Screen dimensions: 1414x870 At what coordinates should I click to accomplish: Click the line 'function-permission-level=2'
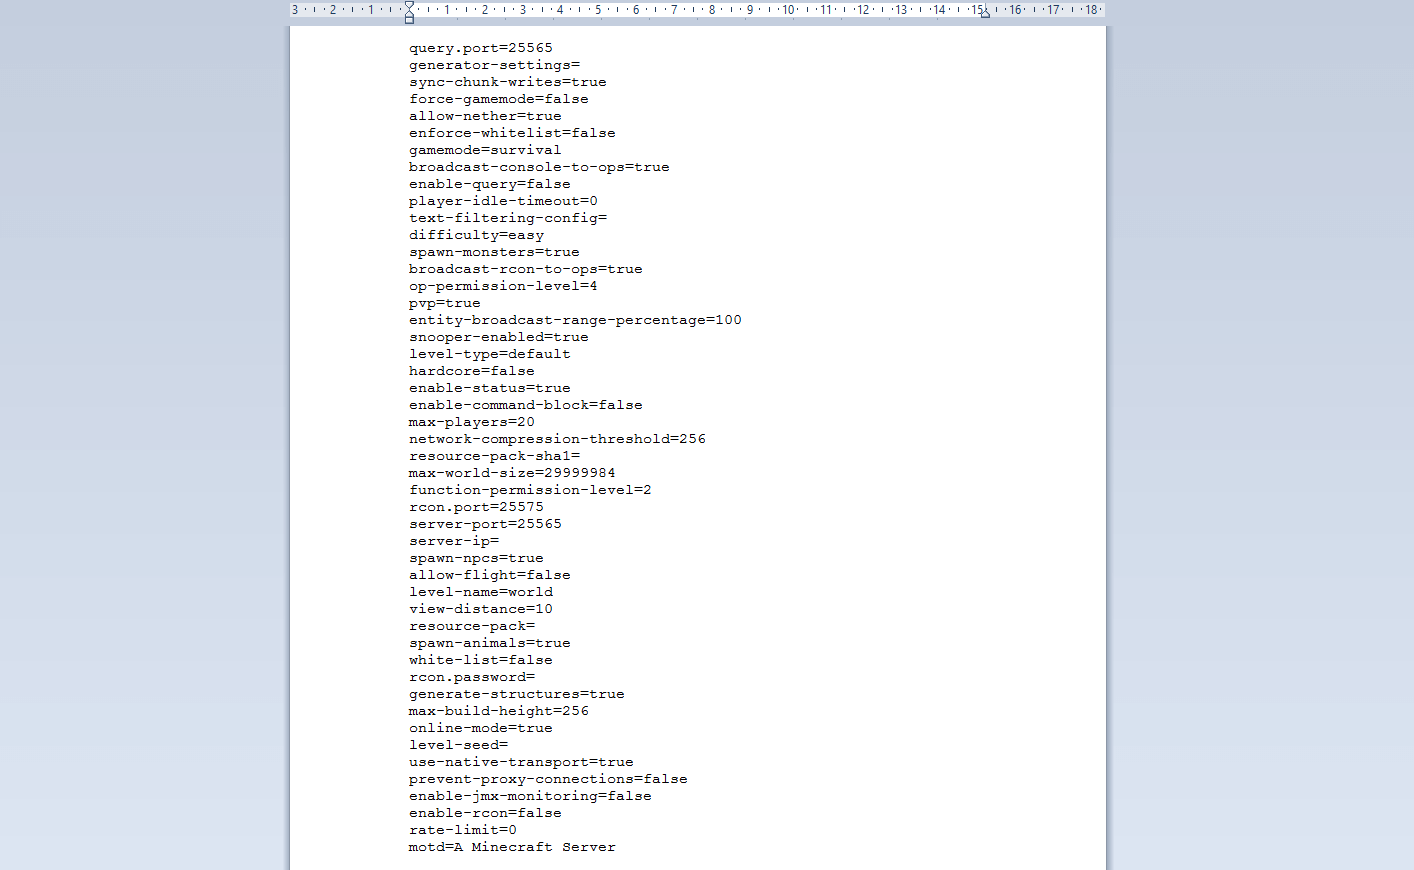[530, 490]
